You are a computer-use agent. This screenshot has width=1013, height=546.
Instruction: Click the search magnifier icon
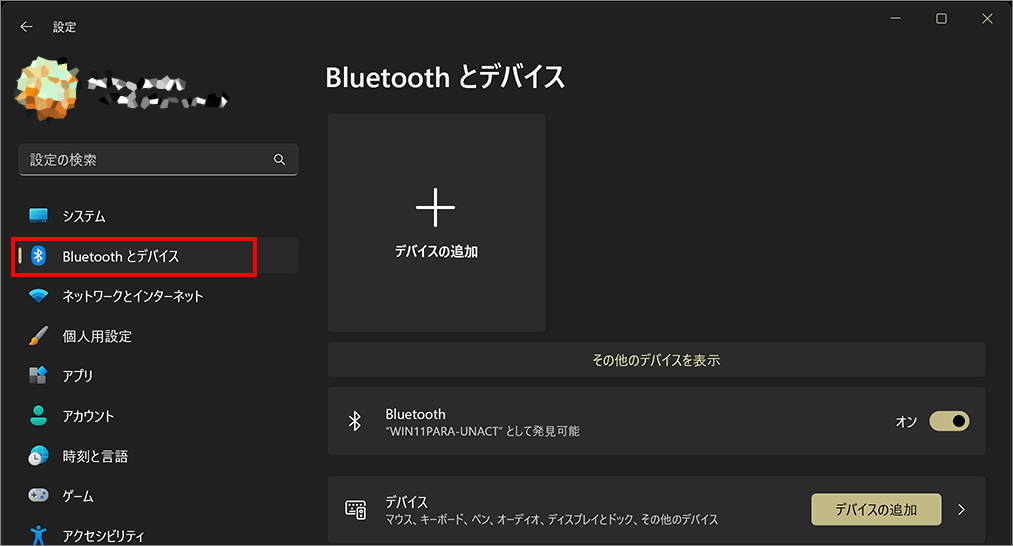click(279, 160)
